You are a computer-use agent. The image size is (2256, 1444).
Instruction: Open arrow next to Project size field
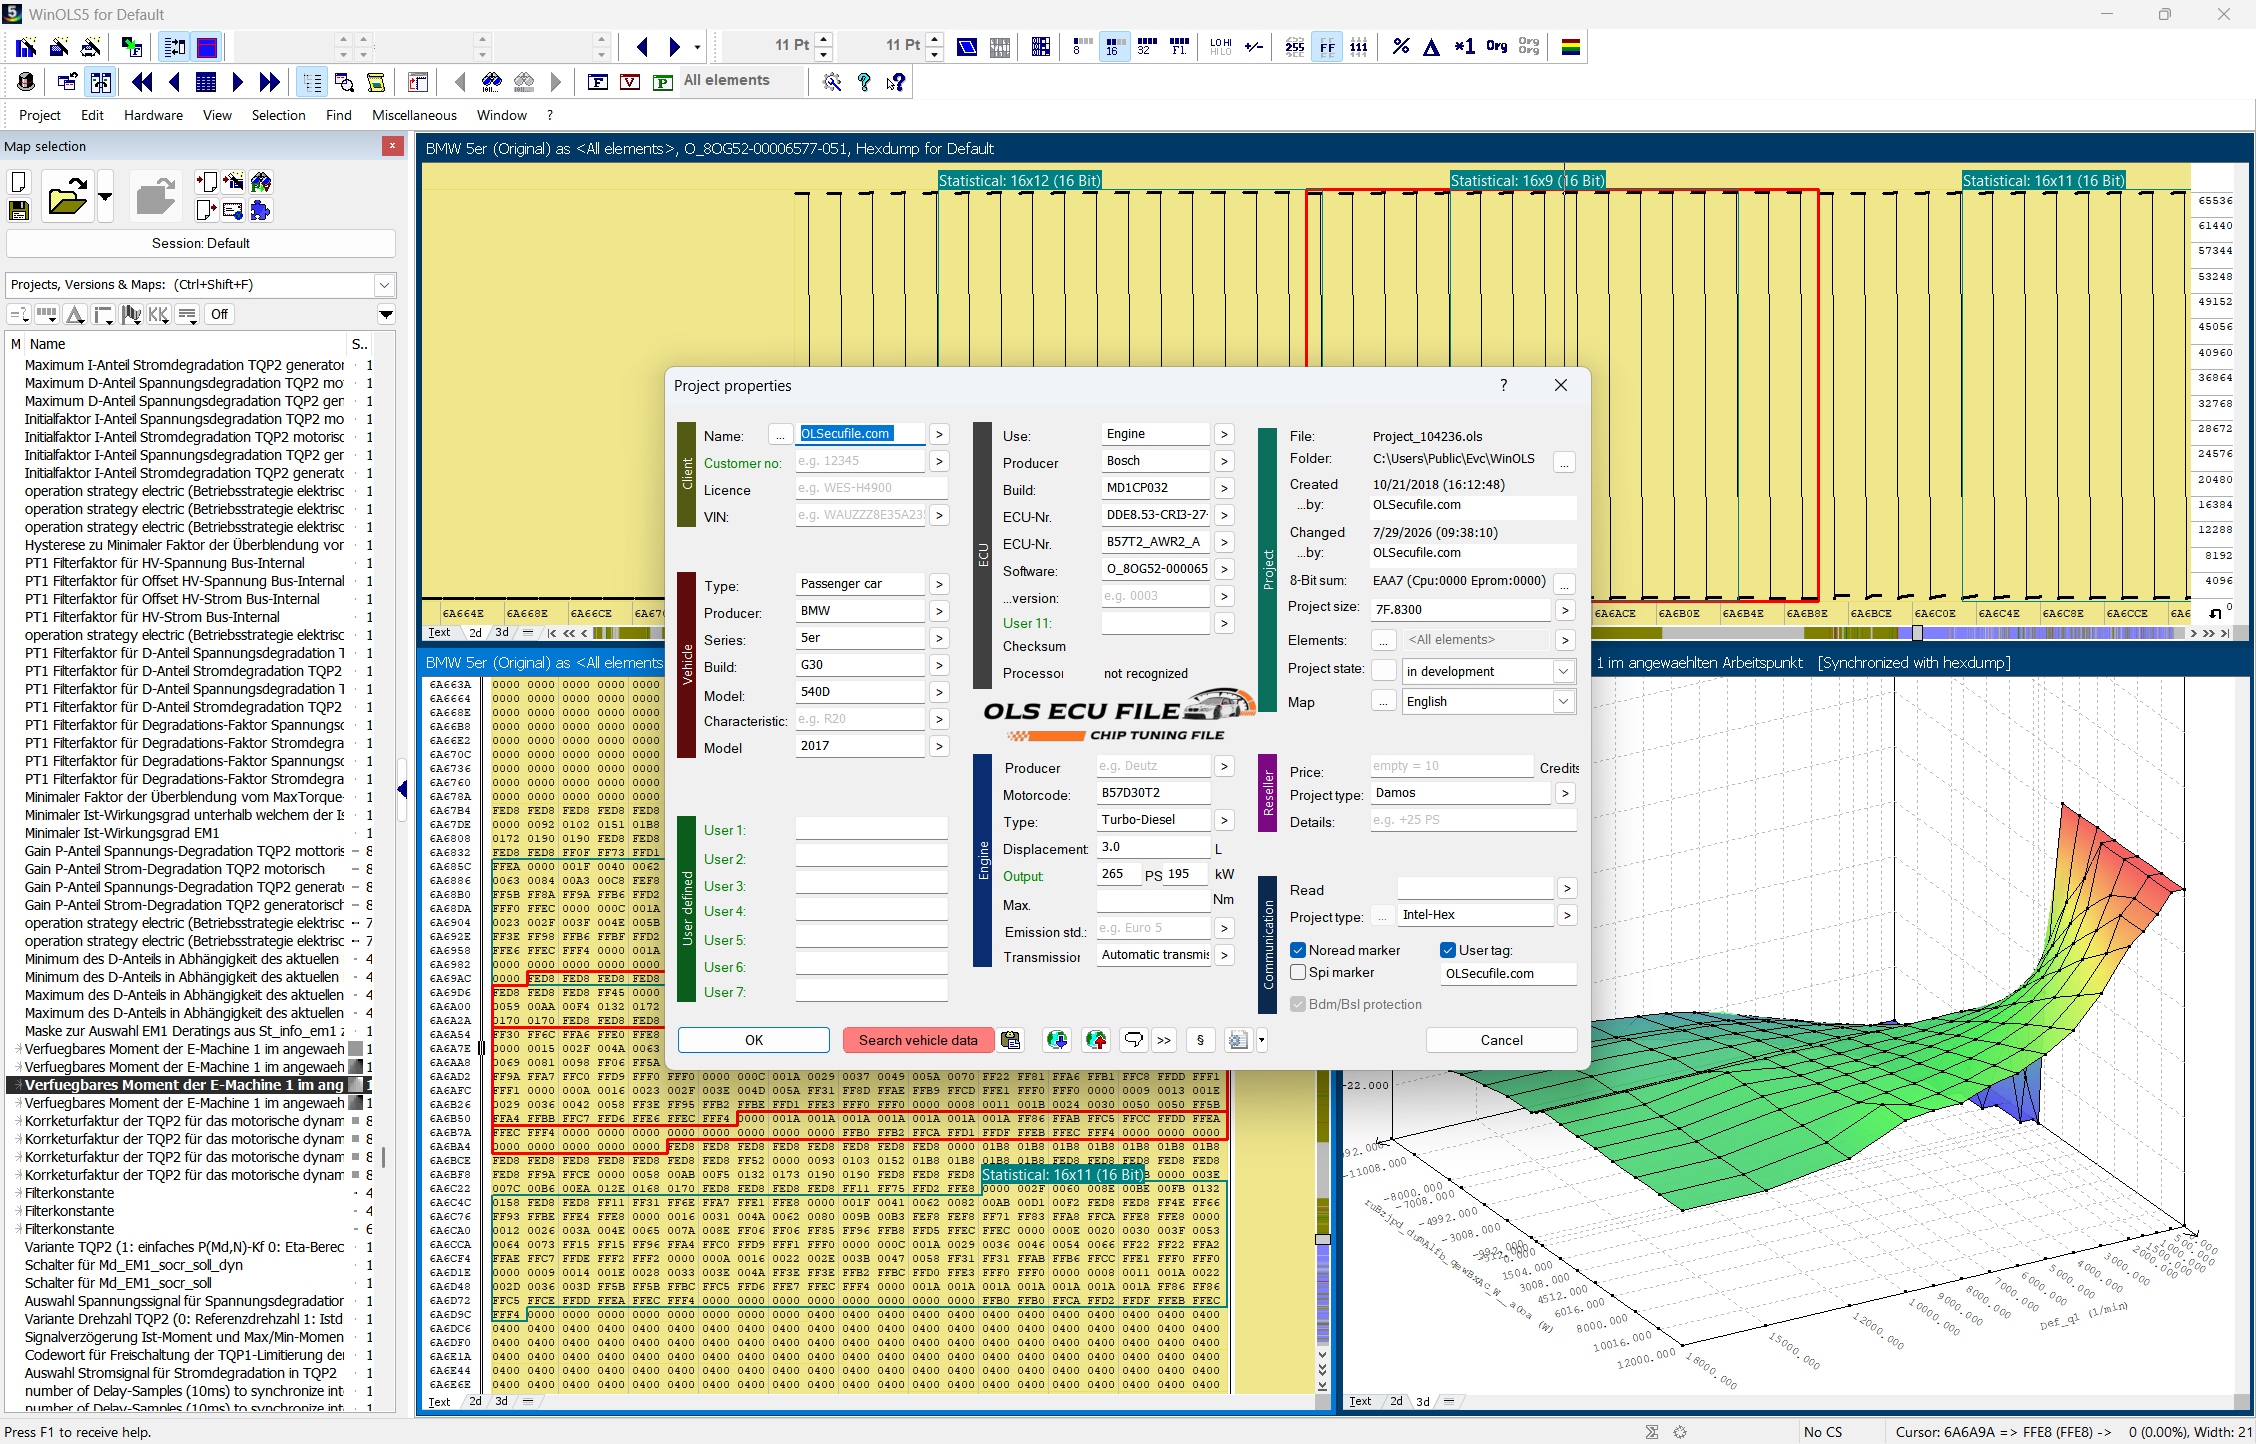[1565, 609]
